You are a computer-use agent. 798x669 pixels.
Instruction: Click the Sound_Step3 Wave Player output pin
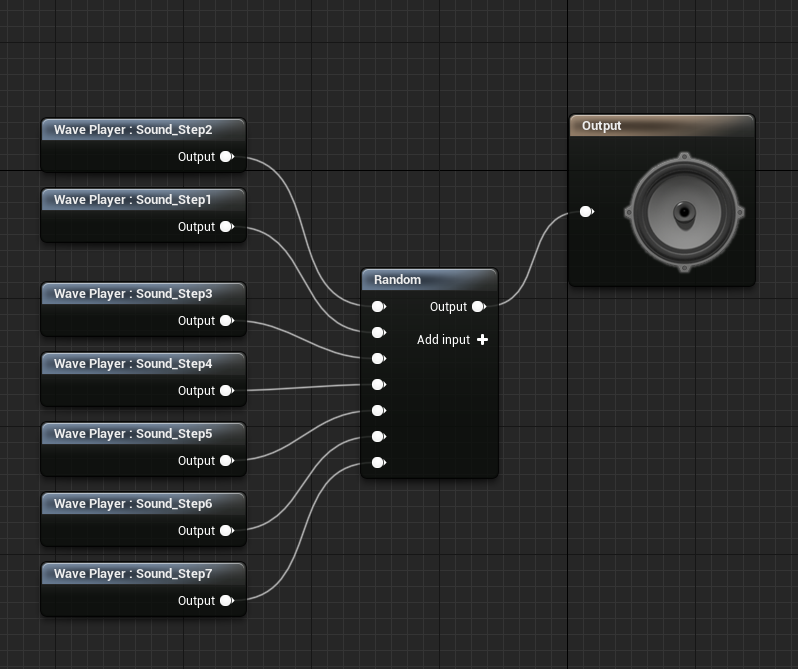point(227,321)
